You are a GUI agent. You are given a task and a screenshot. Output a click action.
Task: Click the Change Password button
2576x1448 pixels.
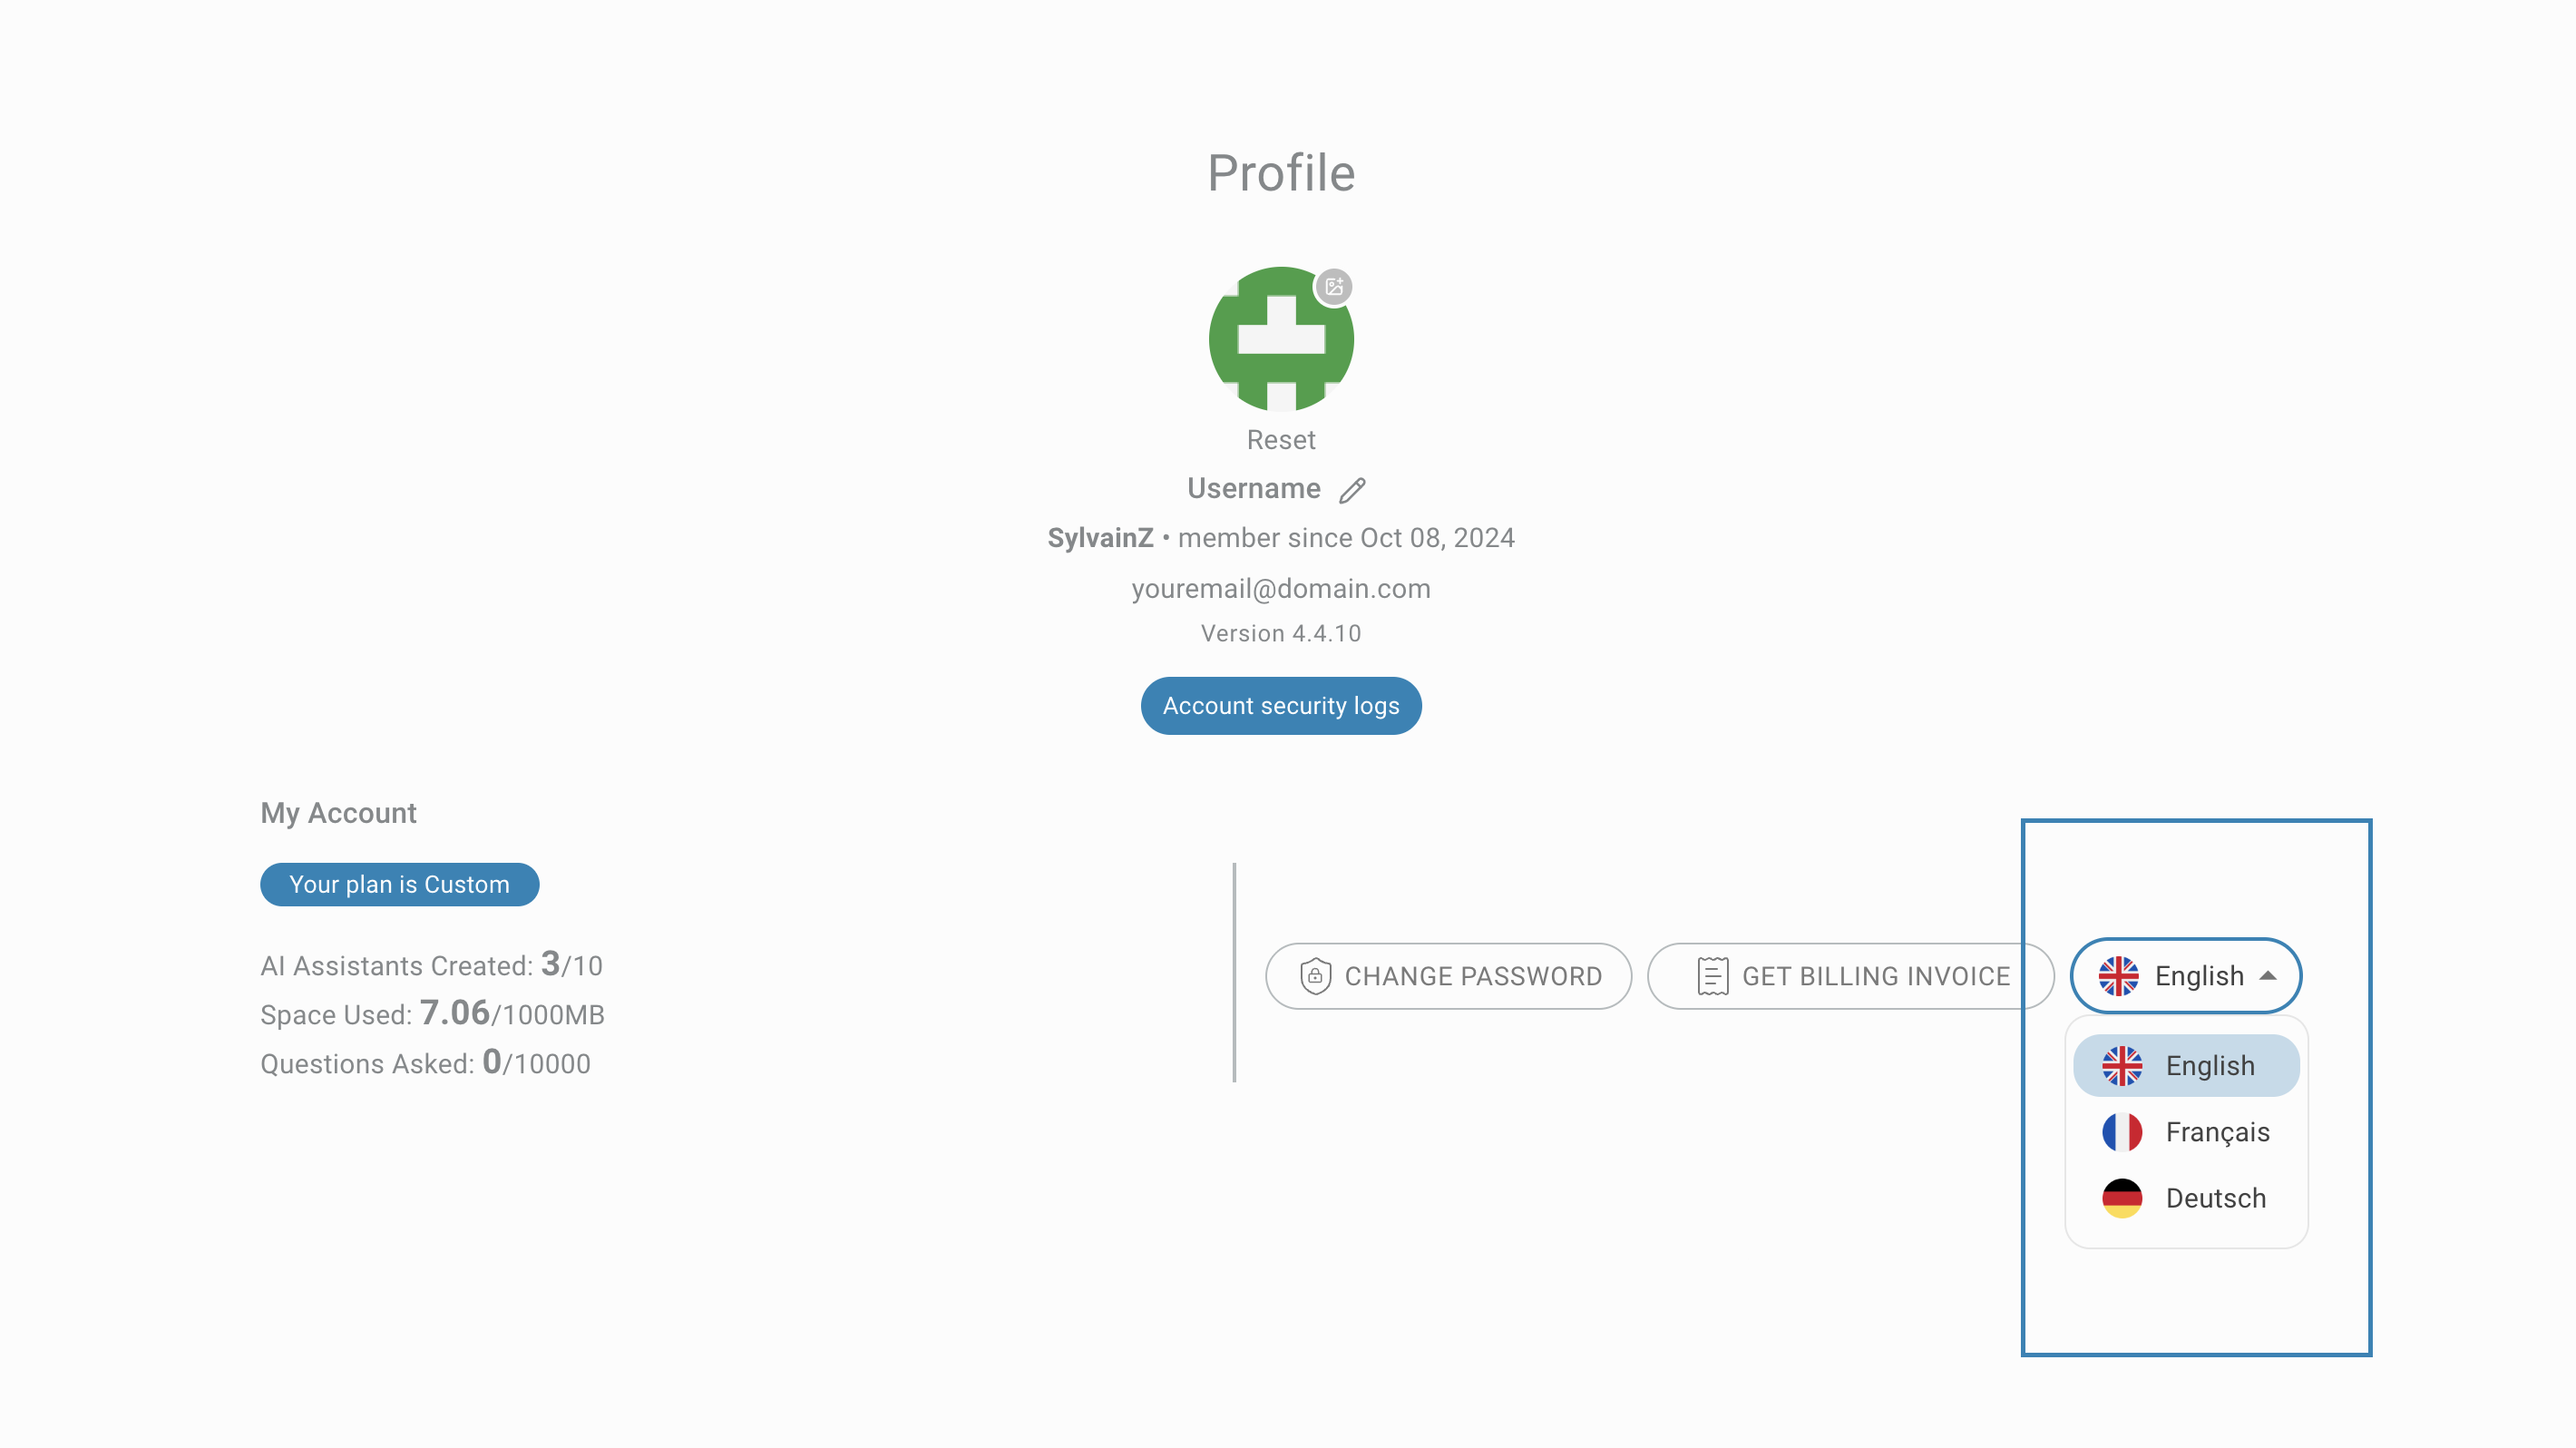[x=1448, y=976]
